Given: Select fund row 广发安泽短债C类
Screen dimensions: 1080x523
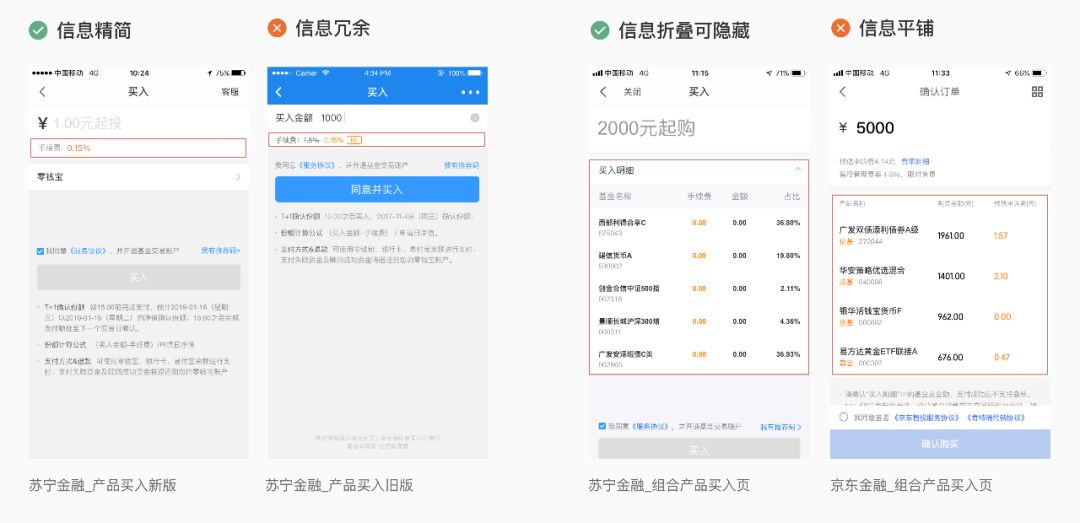Looking at the screenshot, I should pyautogui.click(x=699, y=358).
